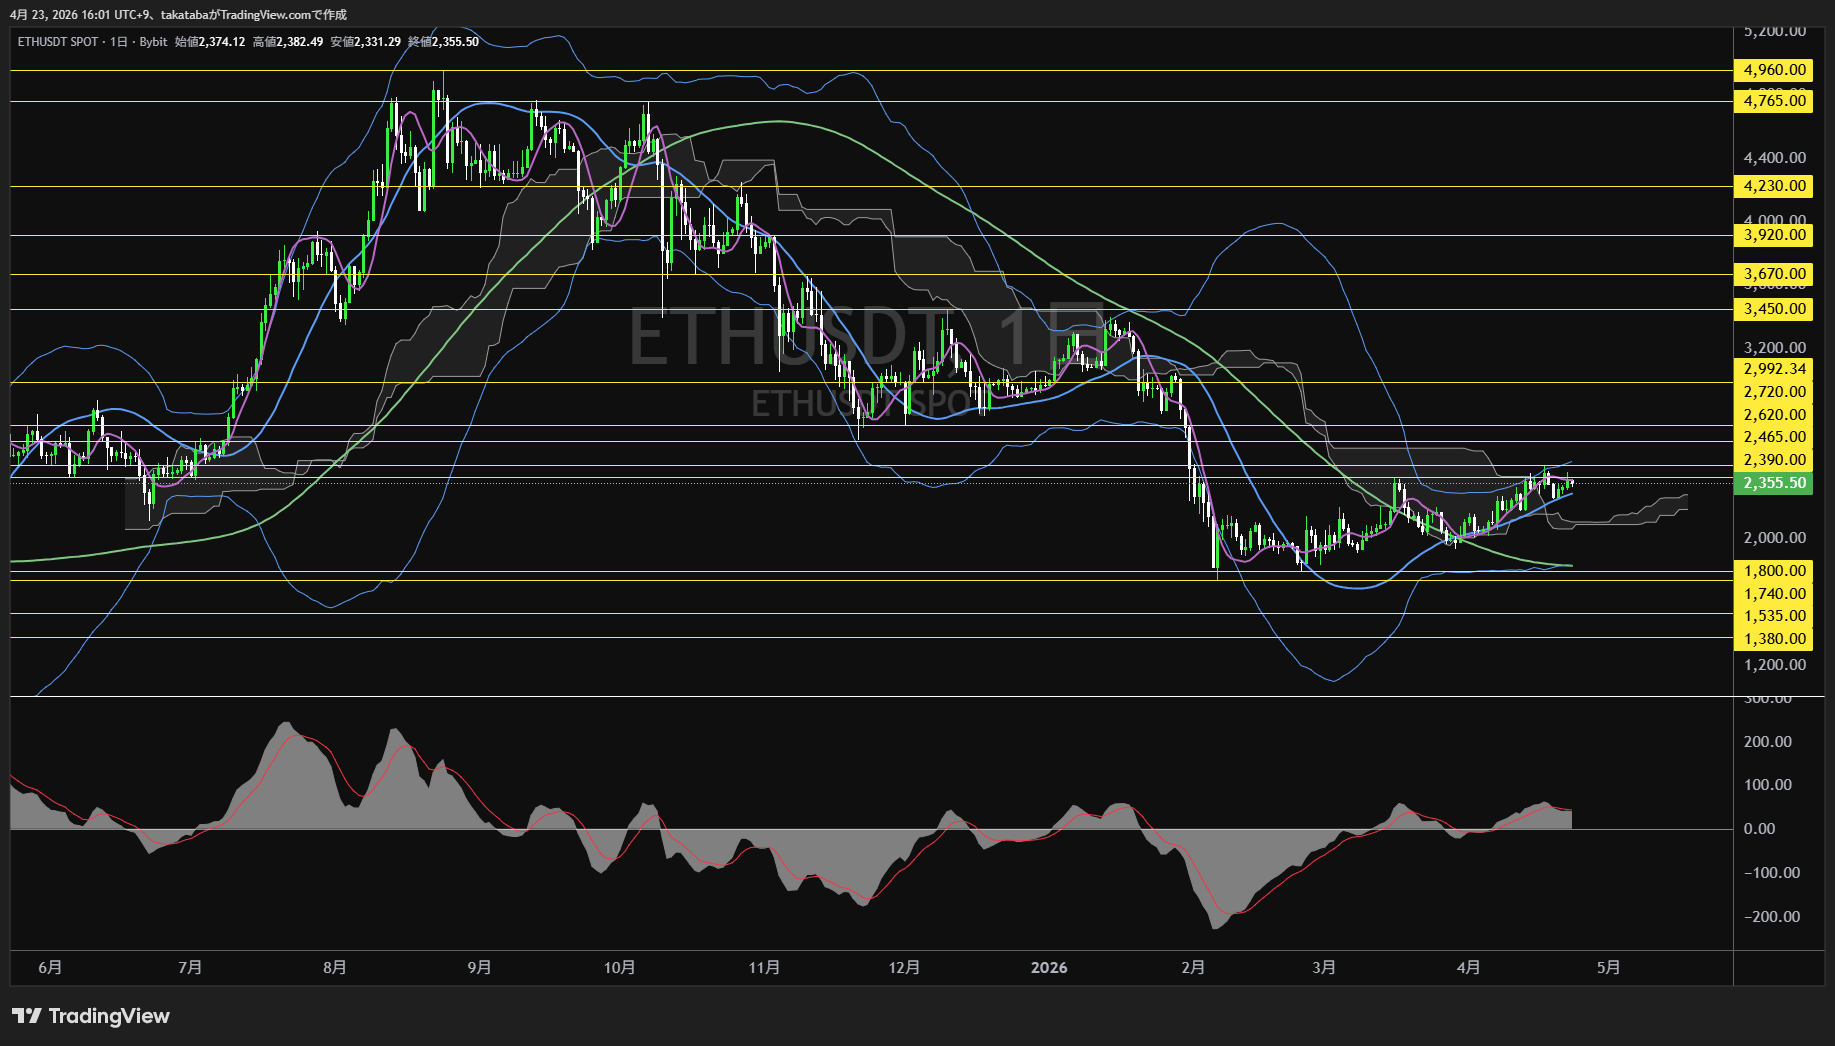Image resolution: width=1835 pixels, height=1046 pixels.
Task: Select the 6月 marker on time axis
Action: point(50,967)
